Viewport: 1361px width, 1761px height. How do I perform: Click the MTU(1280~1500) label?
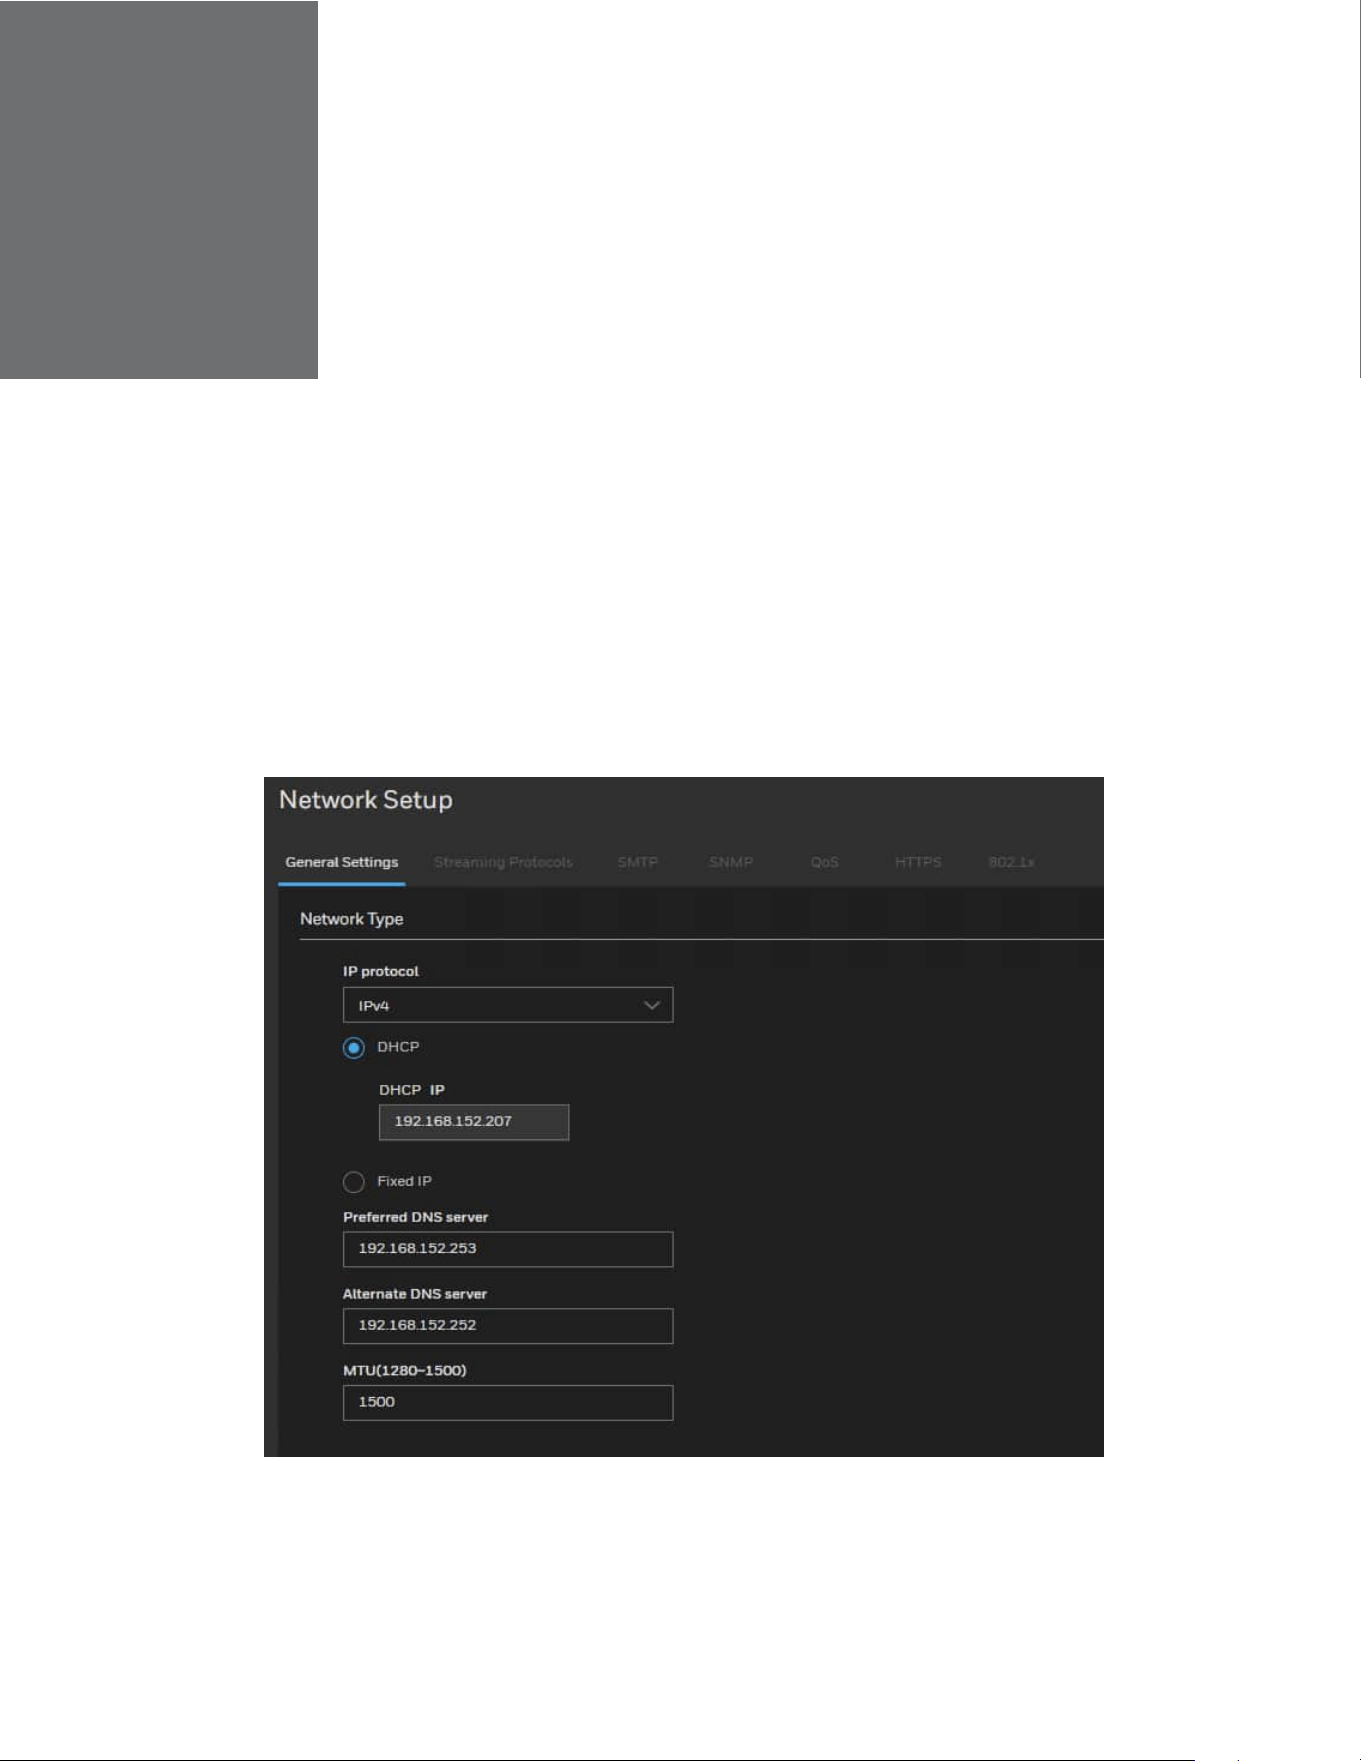pos(405,1370)
